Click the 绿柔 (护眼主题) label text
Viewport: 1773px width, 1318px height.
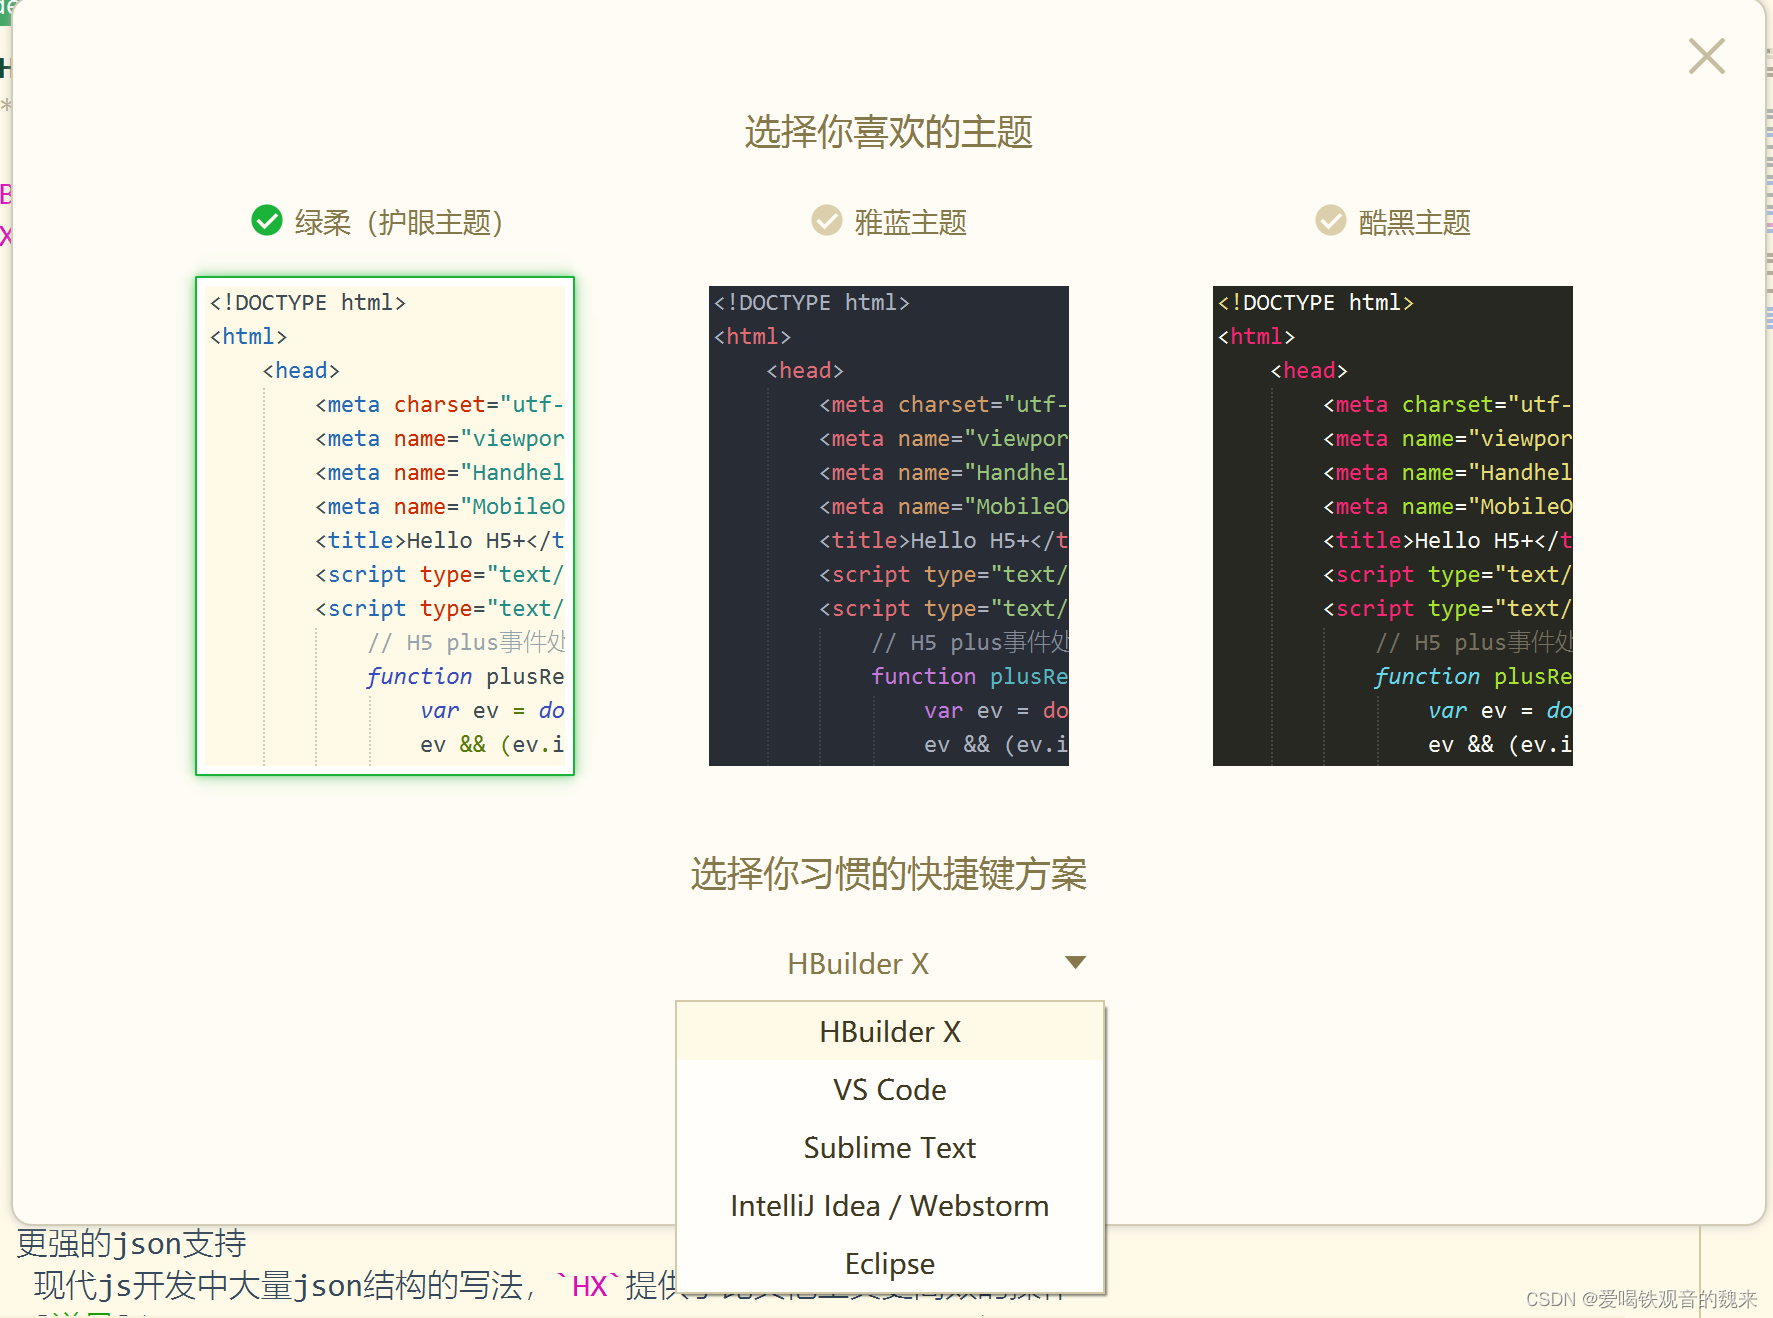(398, 222)
